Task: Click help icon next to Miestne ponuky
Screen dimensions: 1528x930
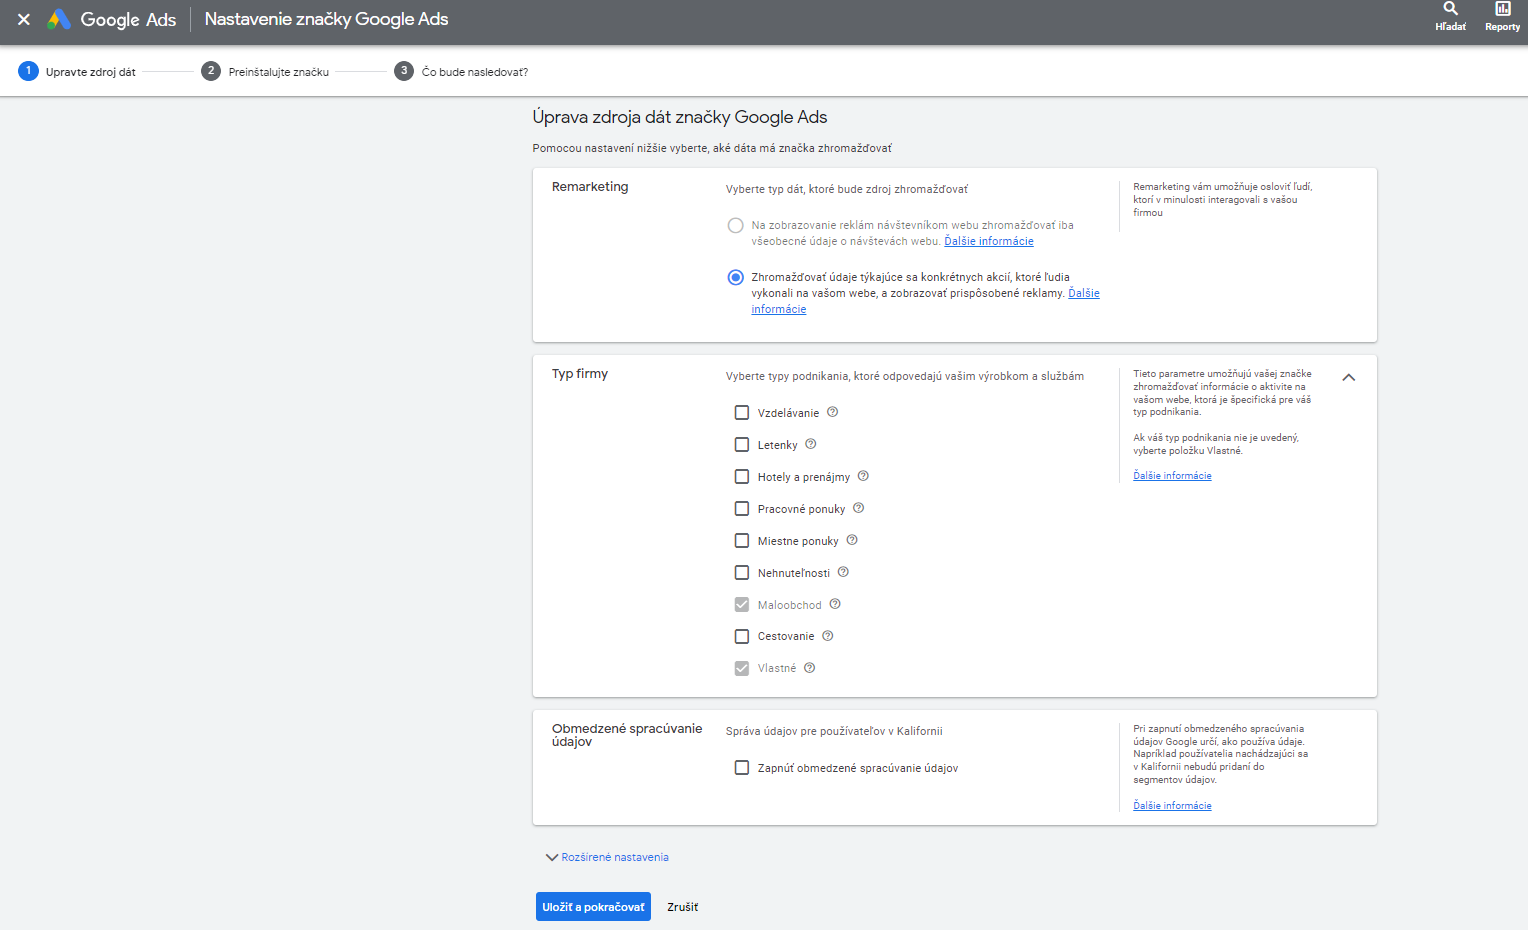Action: (x=852, y=540)
